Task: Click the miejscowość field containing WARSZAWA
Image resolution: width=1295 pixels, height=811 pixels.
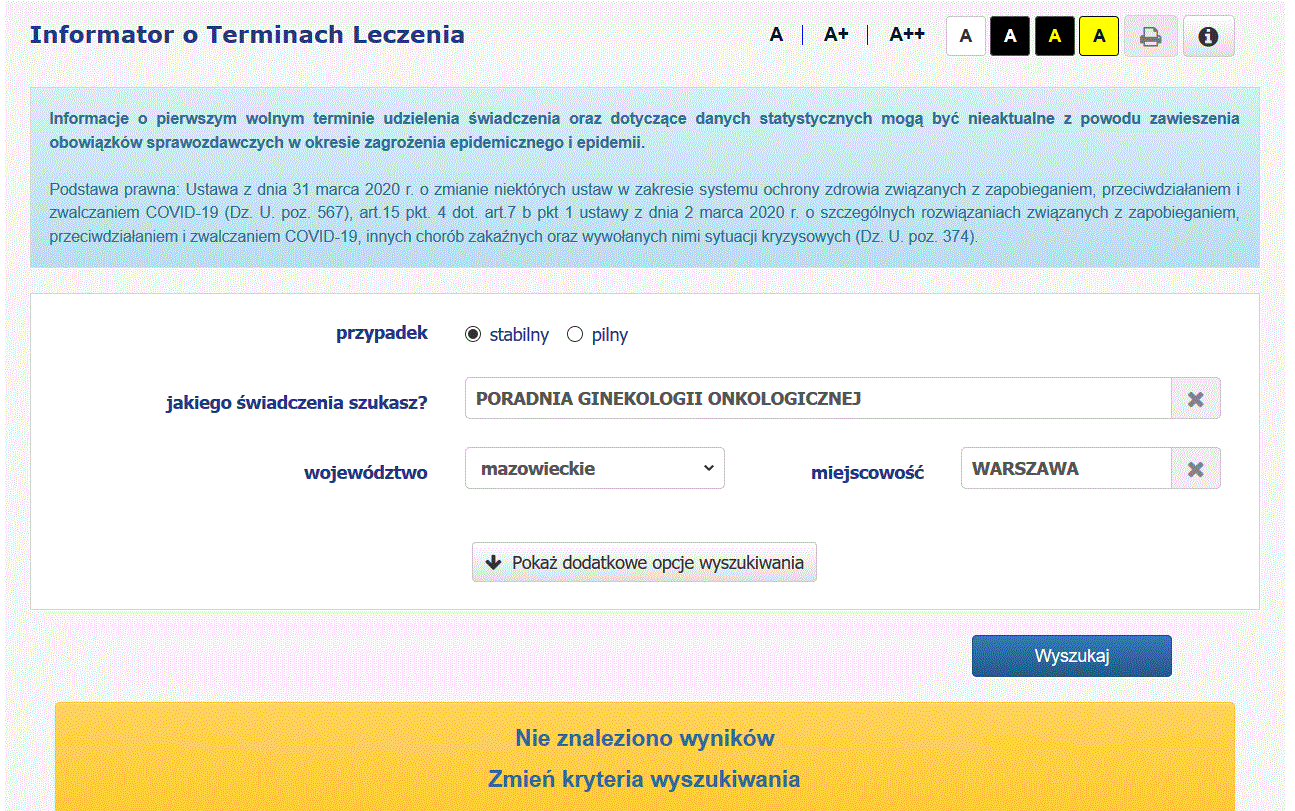Action: [x=1065, y=469]
